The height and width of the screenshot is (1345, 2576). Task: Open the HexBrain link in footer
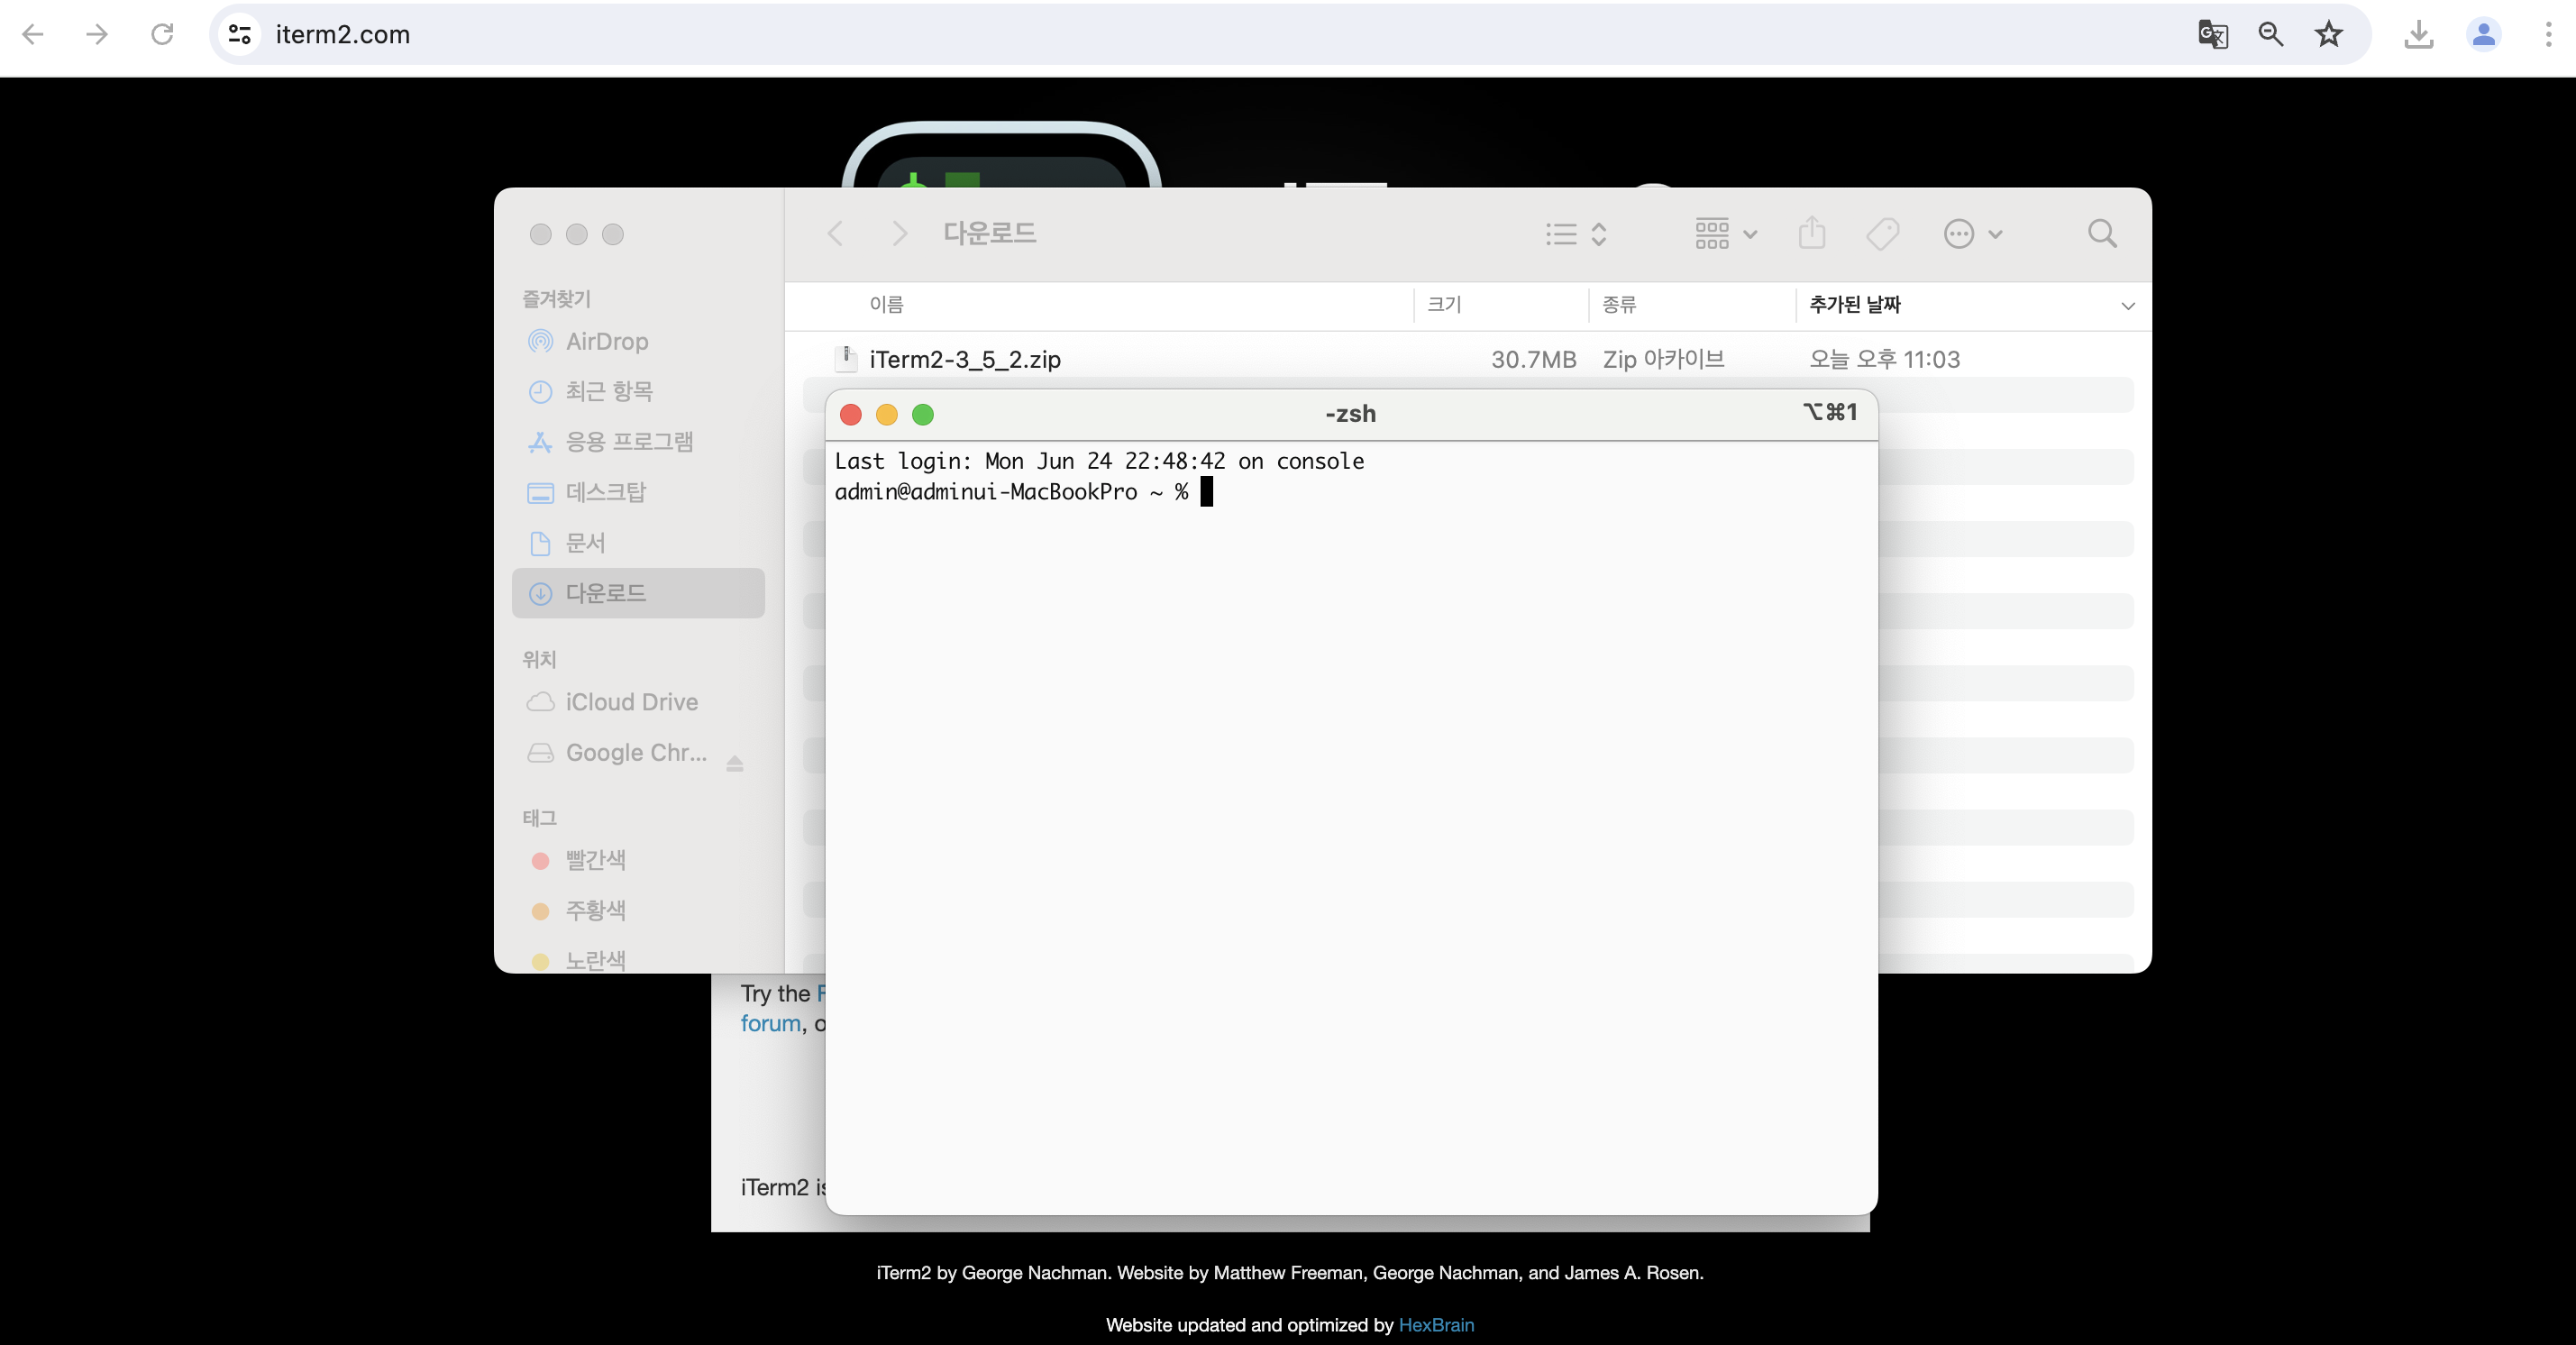1436,1325
